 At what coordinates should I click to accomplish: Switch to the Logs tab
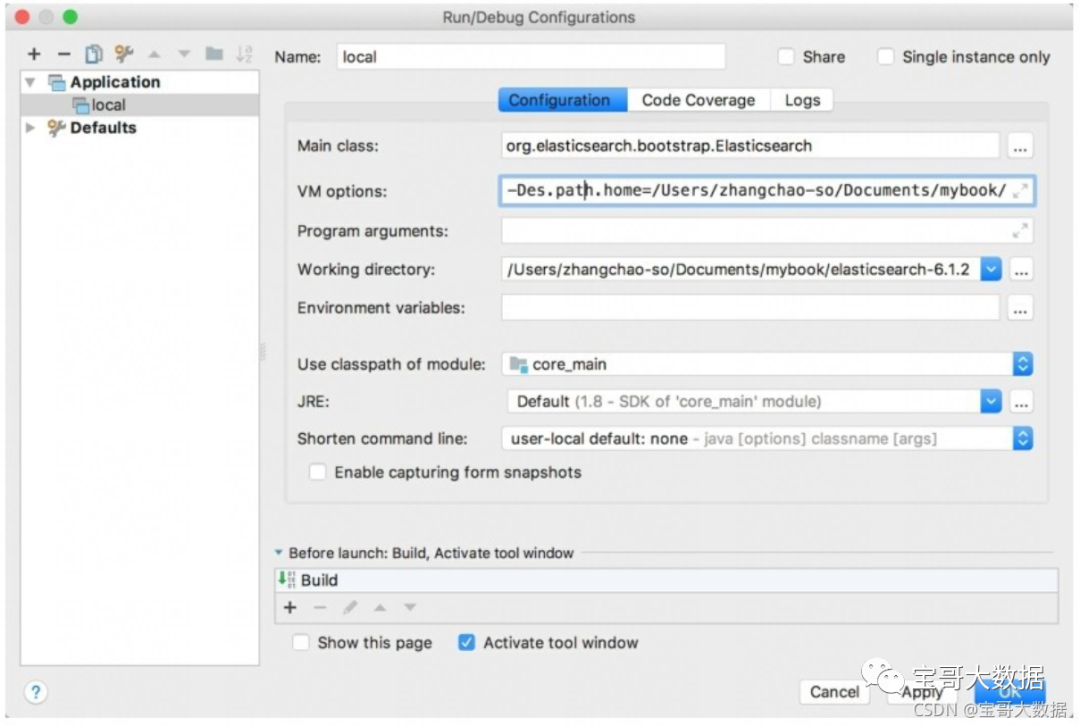click(802, 100)
